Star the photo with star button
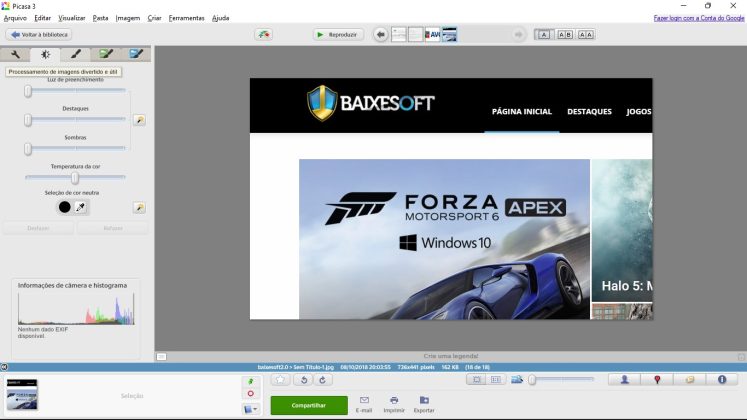 pos(280,380)
